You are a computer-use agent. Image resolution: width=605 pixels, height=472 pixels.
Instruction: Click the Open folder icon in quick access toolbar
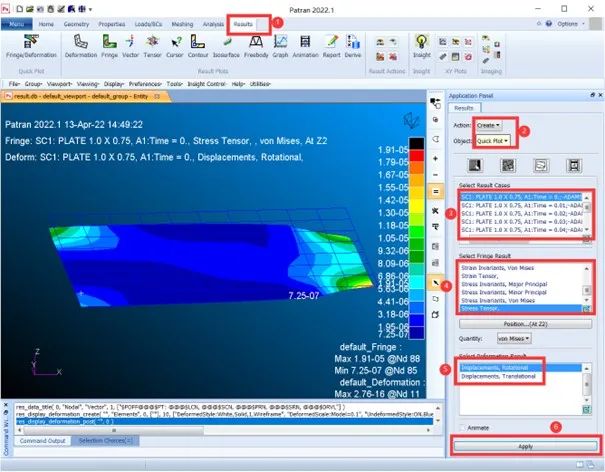[x=30, y=9]
